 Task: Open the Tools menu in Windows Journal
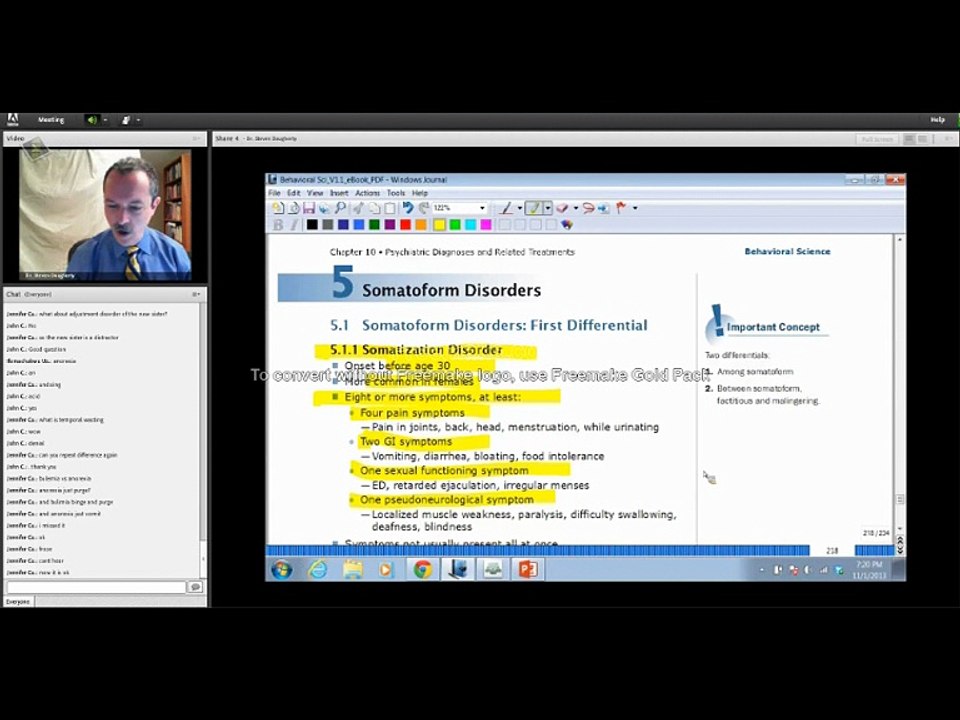coord(396,193)
